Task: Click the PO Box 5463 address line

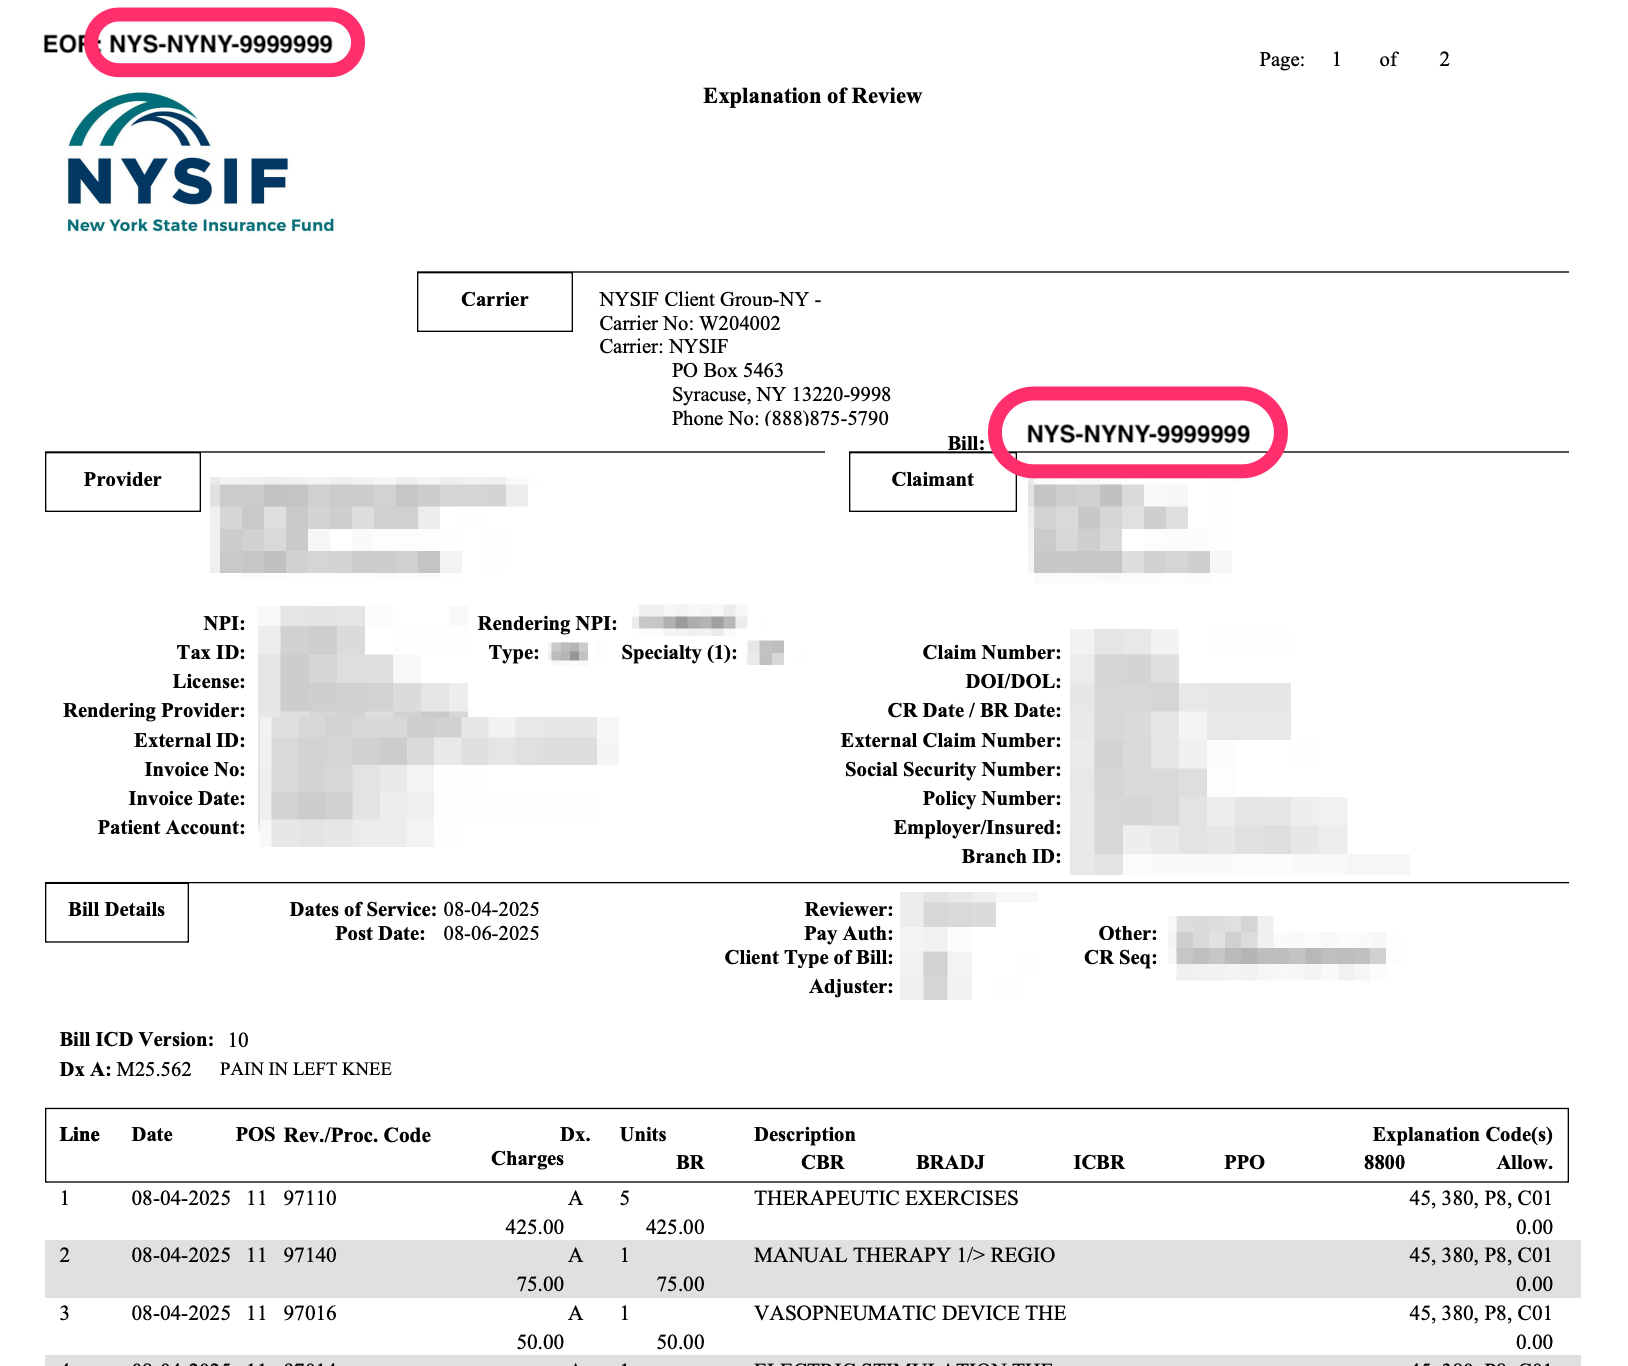Action: click(727, 370)
